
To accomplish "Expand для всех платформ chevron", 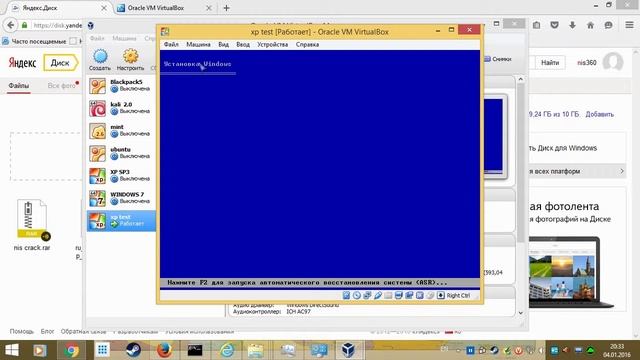I will click(622, 171).
